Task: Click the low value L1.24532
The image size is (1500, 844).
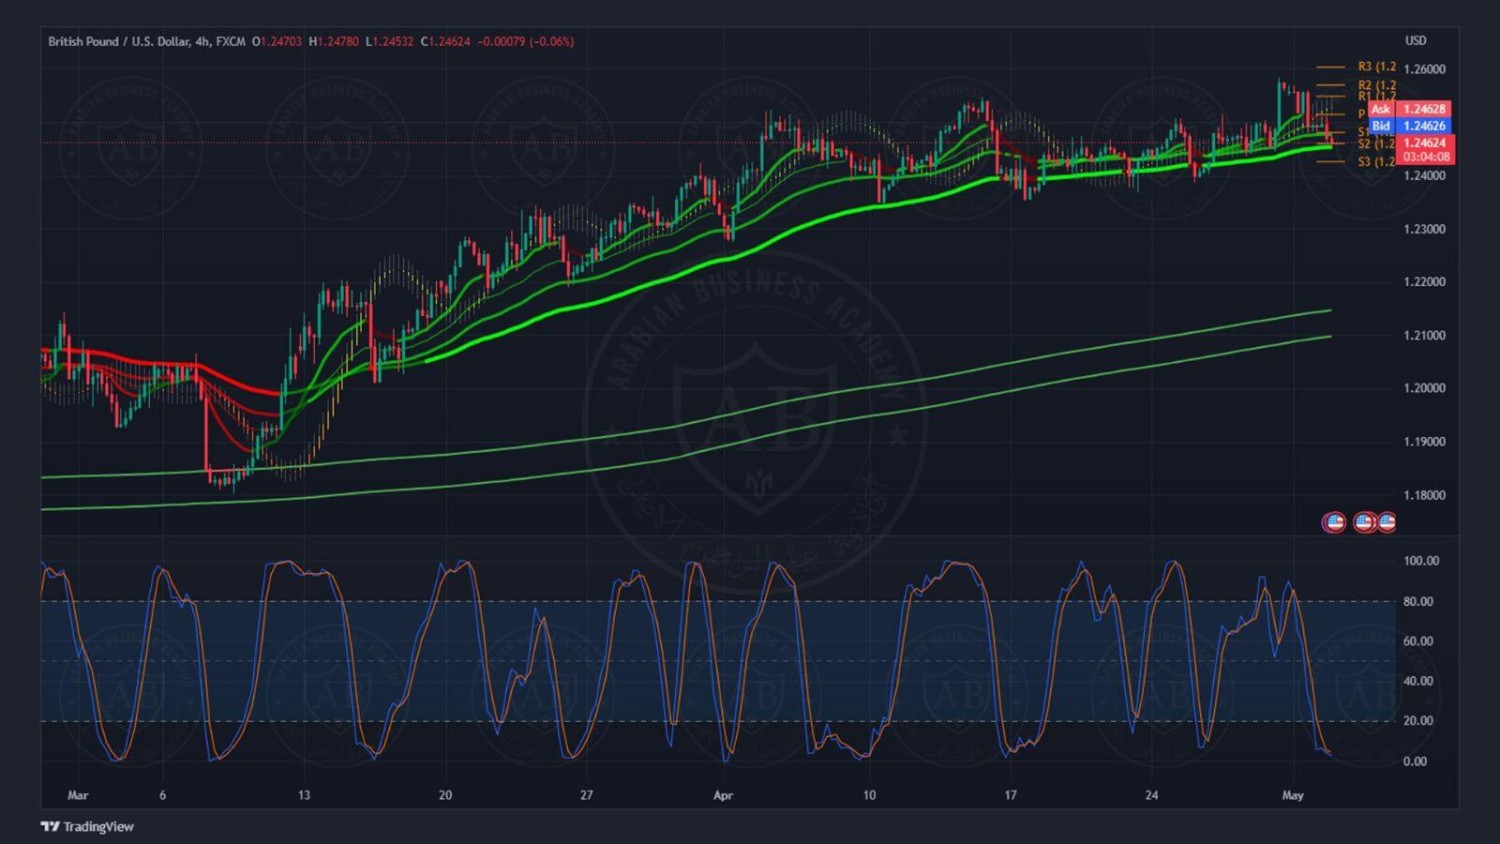Action: click(x=390, y=42)
